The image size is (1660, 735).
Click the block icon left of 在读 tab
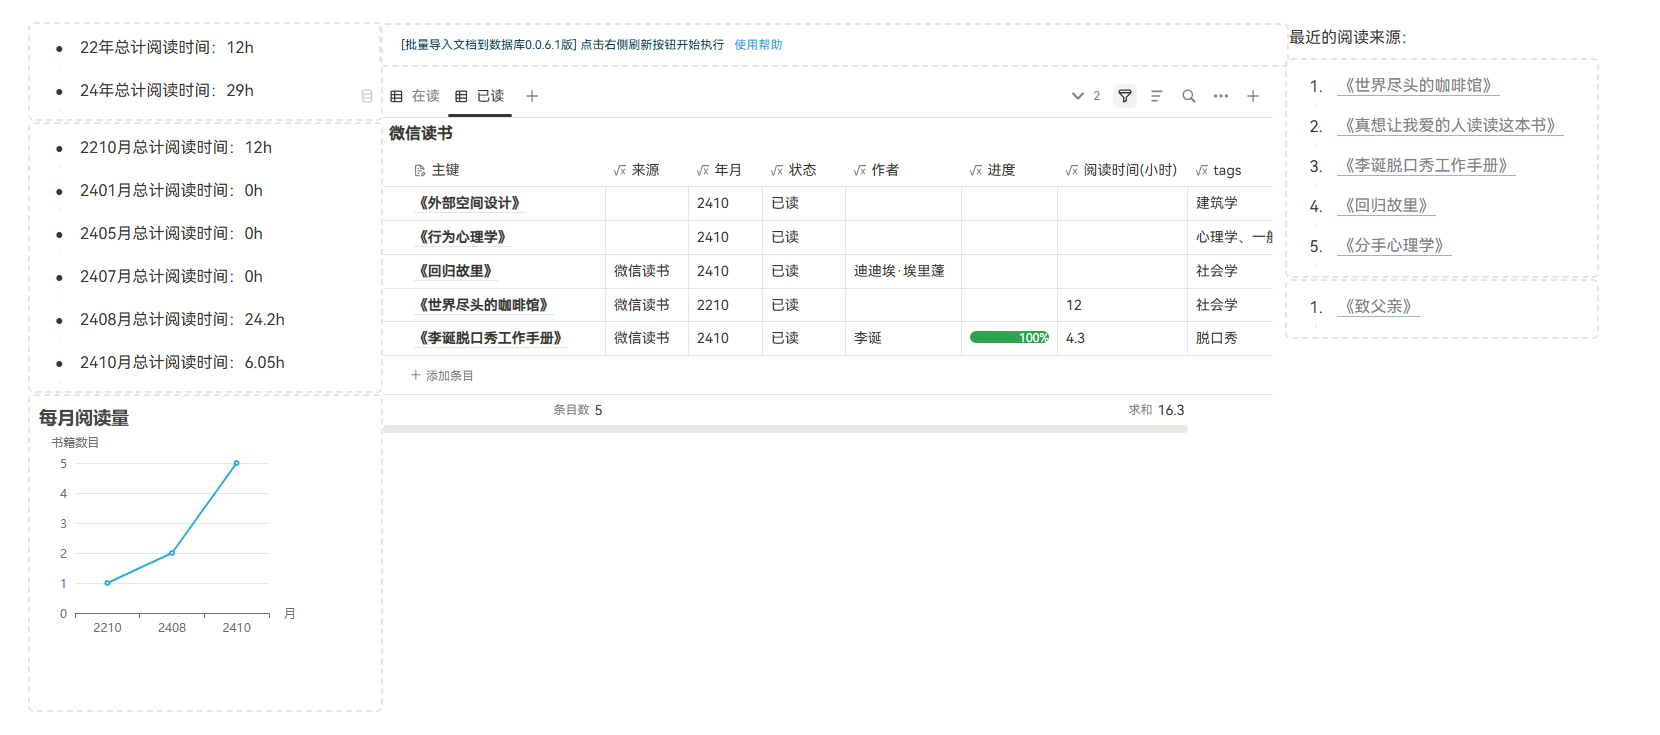point(367,96)
